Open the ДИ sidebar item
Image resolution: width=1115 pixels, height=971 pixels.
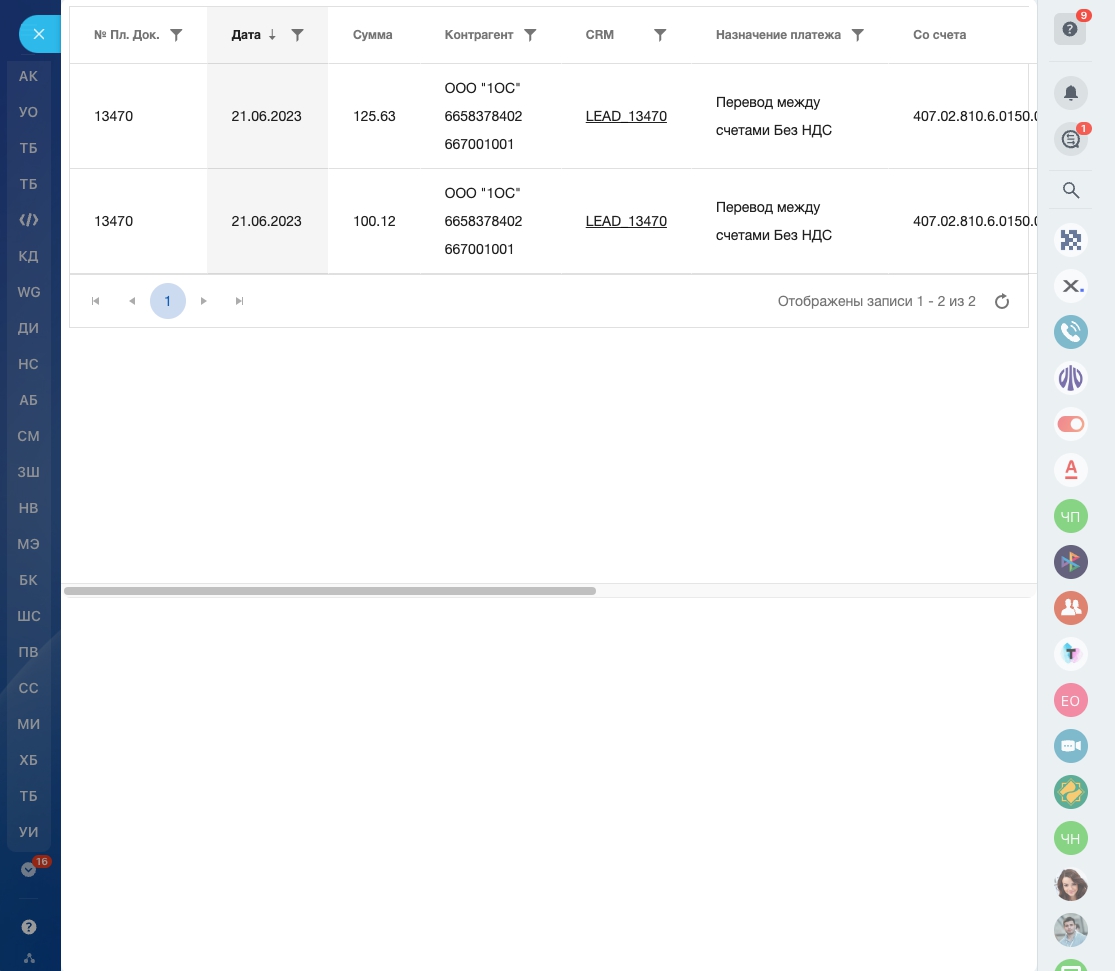click(x=28, y=329)
